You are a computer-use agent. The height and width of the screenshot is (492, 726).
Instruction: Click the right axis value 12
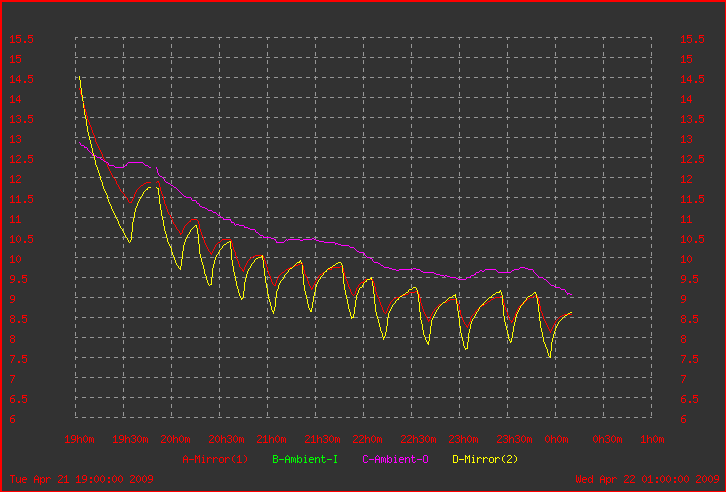coord(686,179)
